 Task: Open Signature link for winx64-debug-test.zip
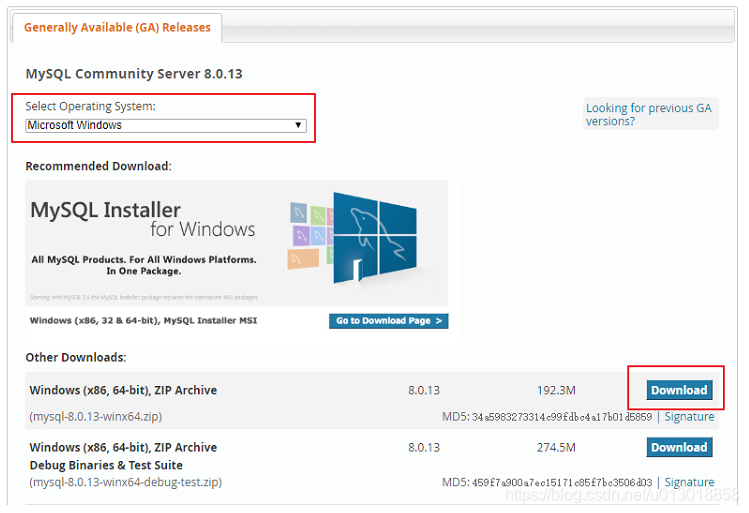point(689,482)
